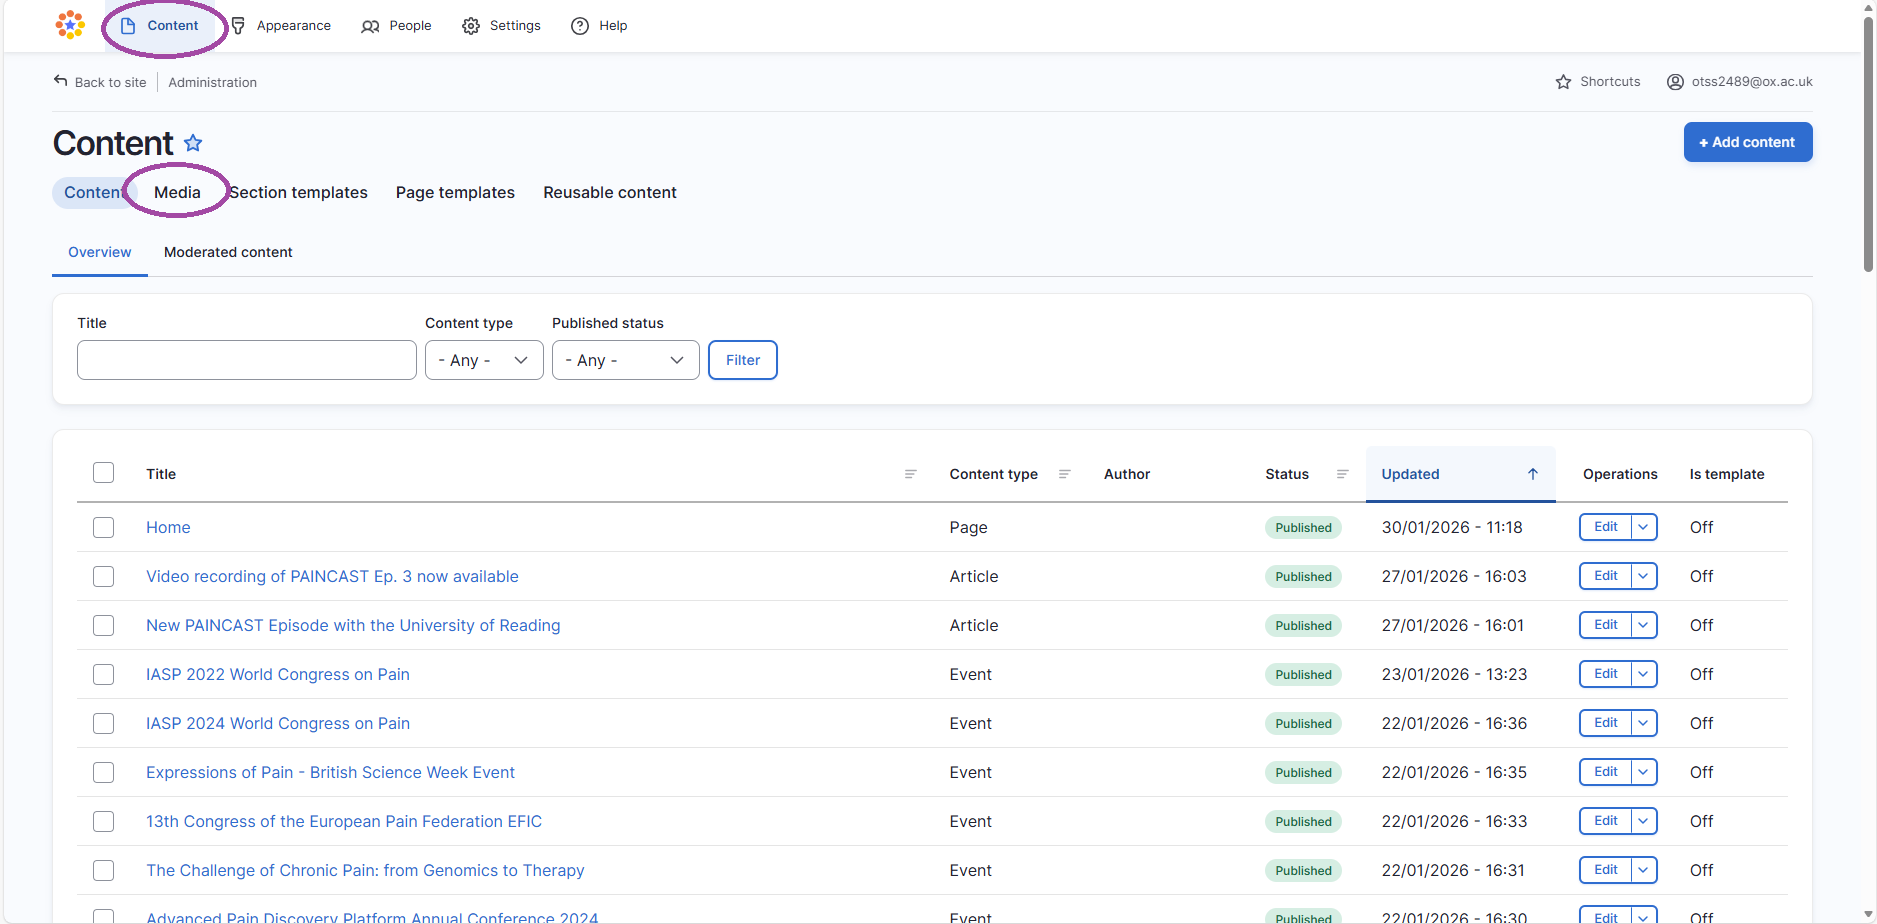Click the sort icon beside Status column
Screen dimensions: 1877x924
pos(1342,474)
